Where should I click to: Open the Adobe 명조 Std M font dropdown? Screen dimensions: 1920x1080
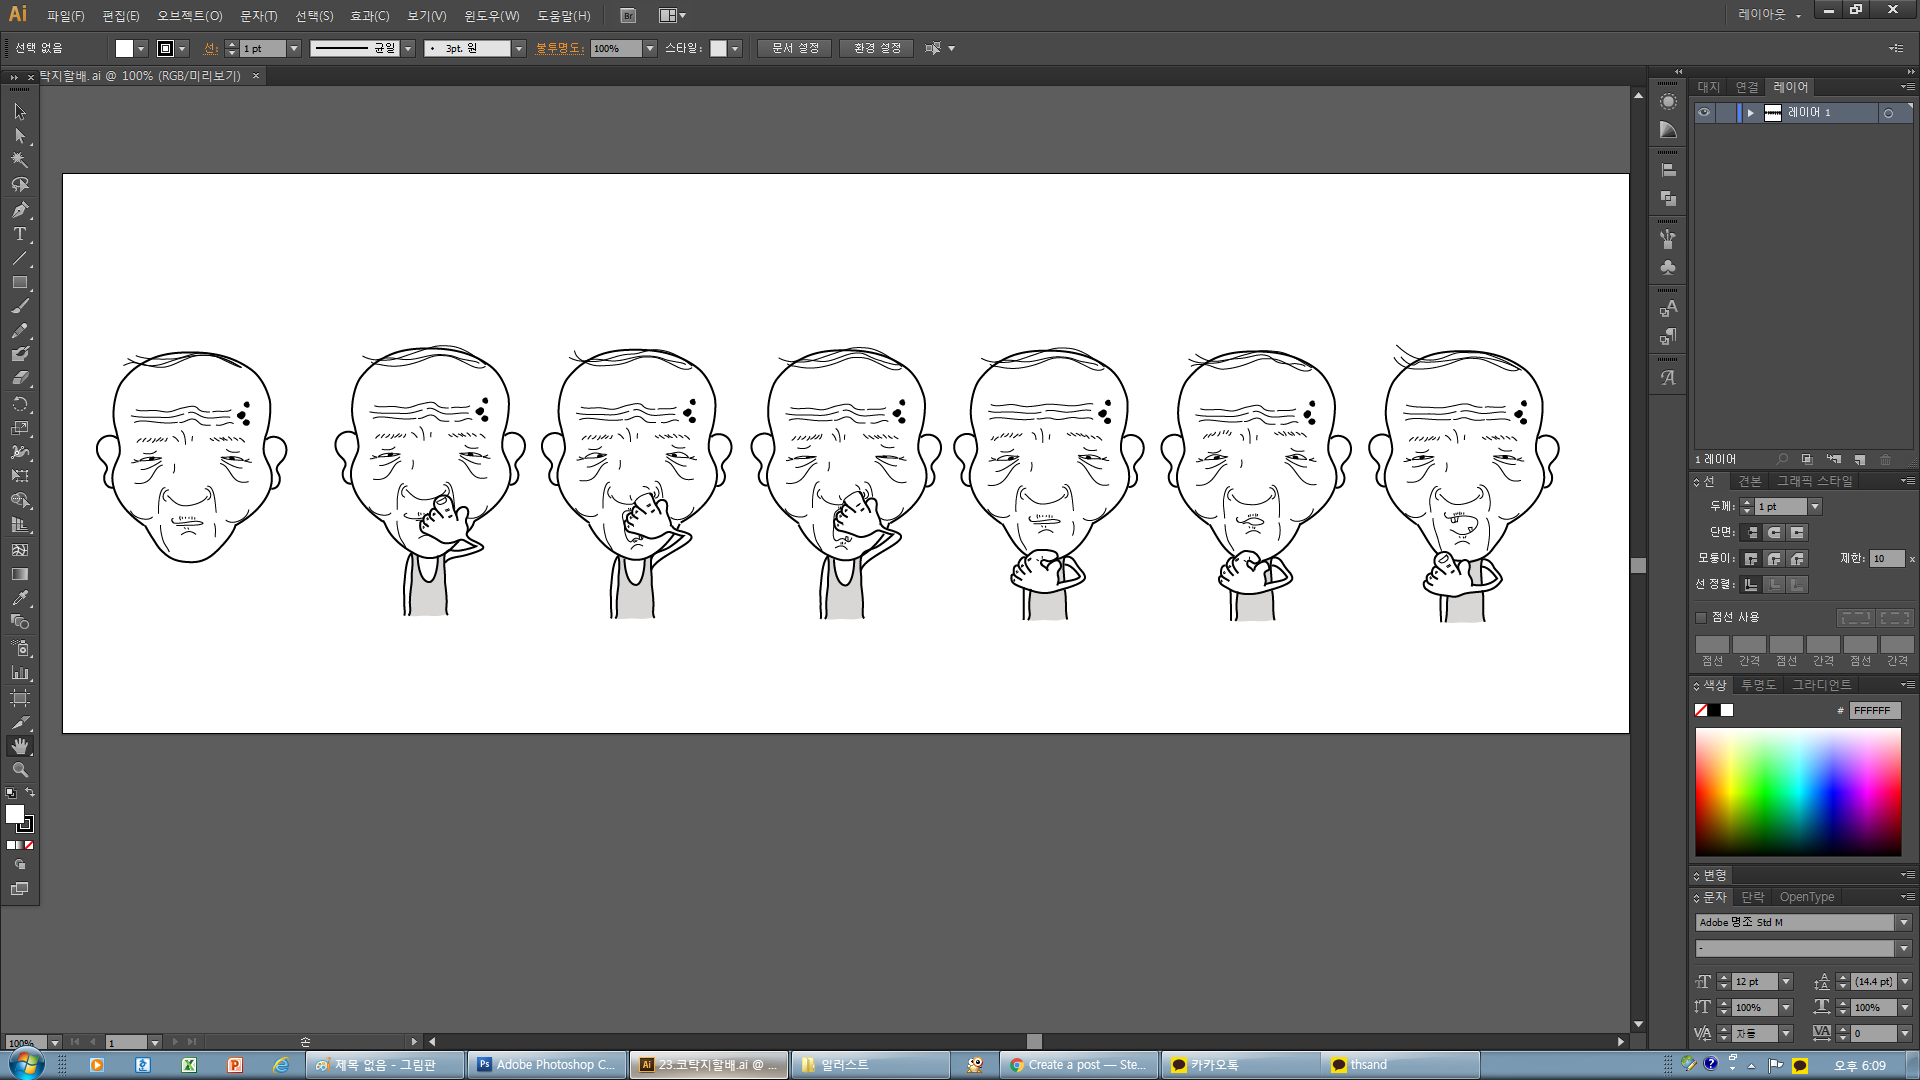coord(1903,922)
